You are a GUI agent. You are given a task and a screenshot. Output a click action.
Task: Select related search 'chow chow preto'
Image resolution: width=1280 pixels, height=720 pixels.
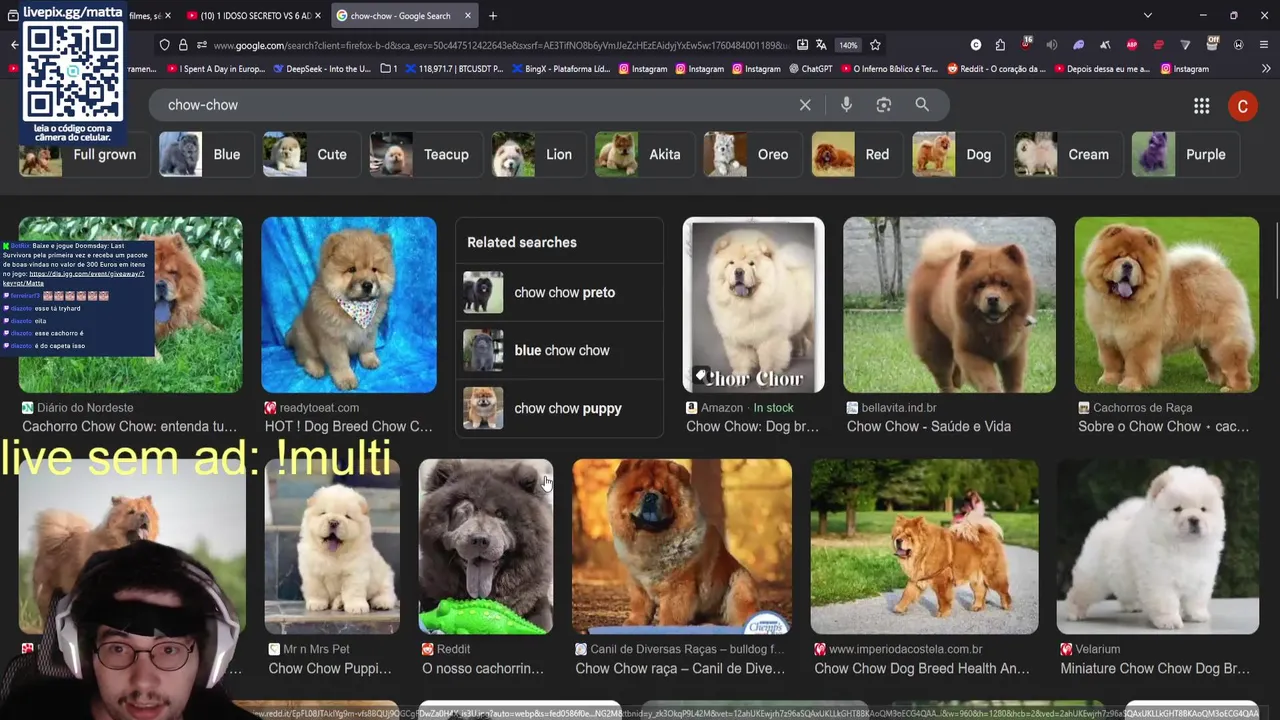(x=559, y=292)
